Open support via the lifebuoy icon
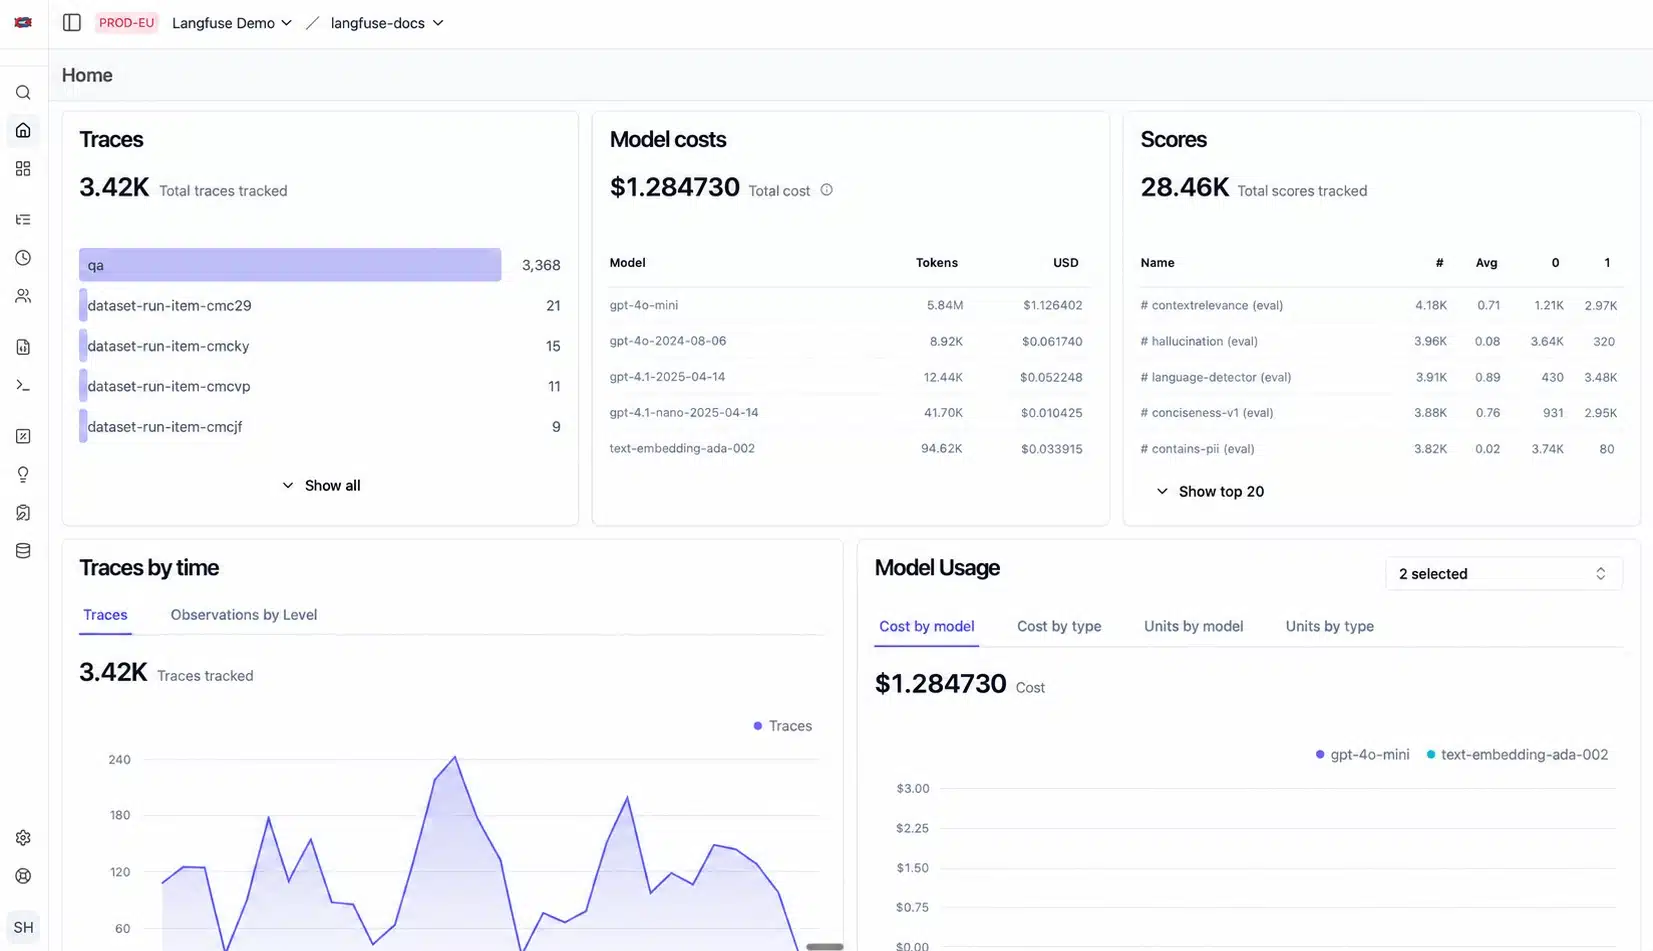The height and width of the screenshot is (951, 1653). pos(23,876)
